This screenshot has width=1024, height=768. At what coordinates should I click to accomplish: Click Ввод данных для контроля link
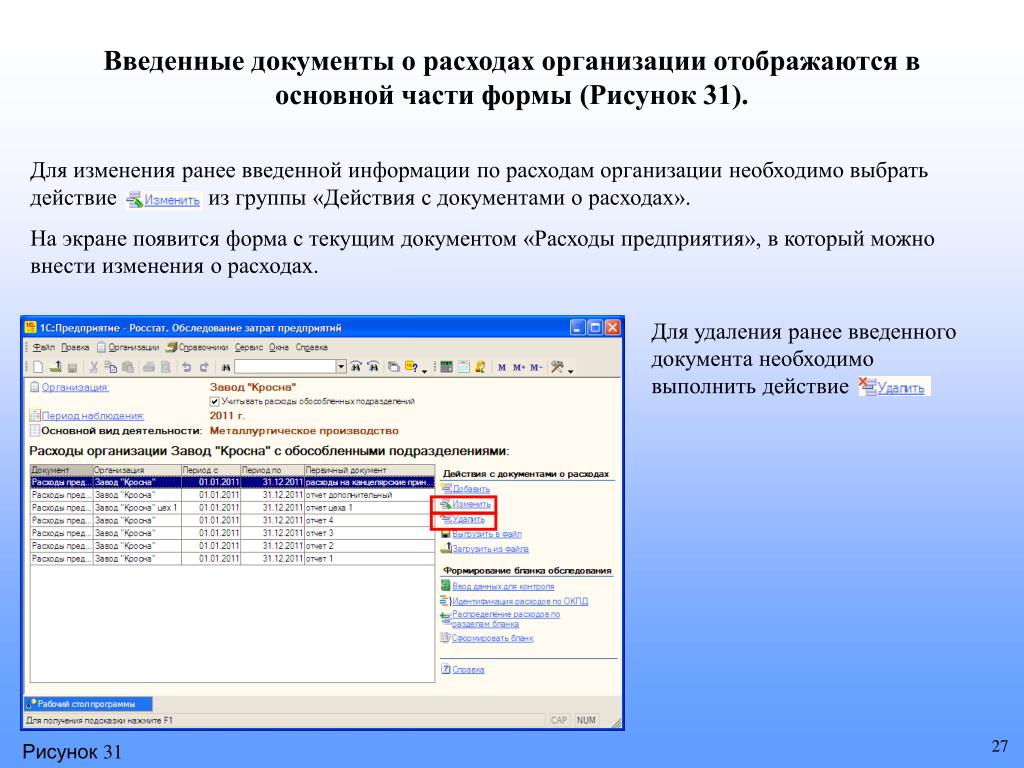tap(503, 586)
